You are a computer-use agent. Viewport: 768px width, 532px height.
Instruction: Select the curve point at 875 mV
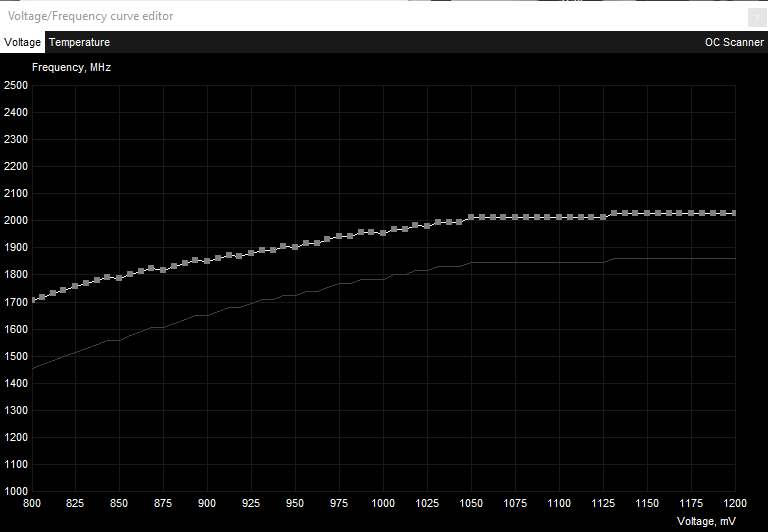point(163,270)
